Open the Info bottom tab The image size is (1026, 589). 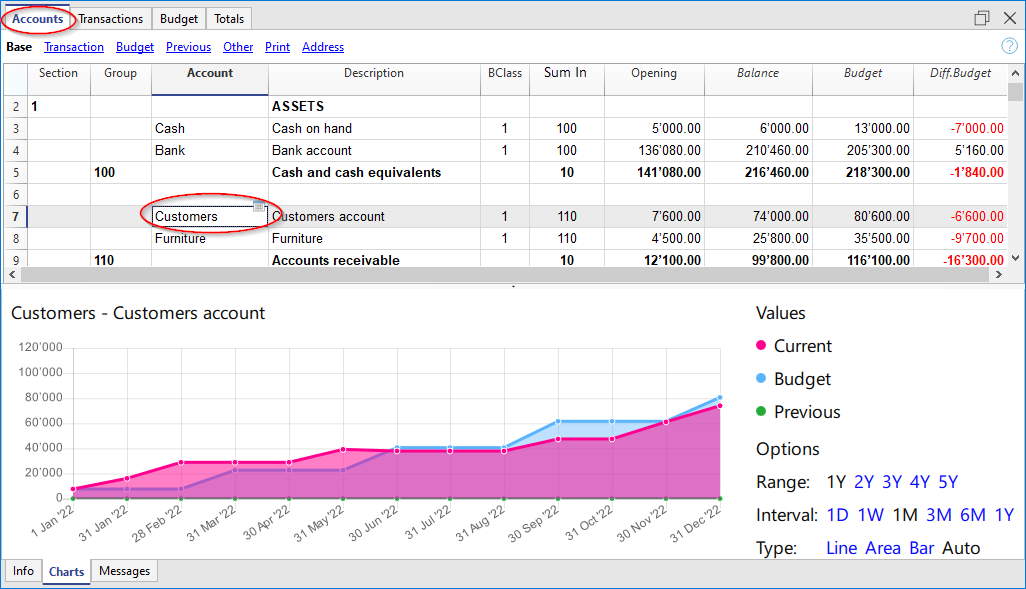click(x=23, y=571)
